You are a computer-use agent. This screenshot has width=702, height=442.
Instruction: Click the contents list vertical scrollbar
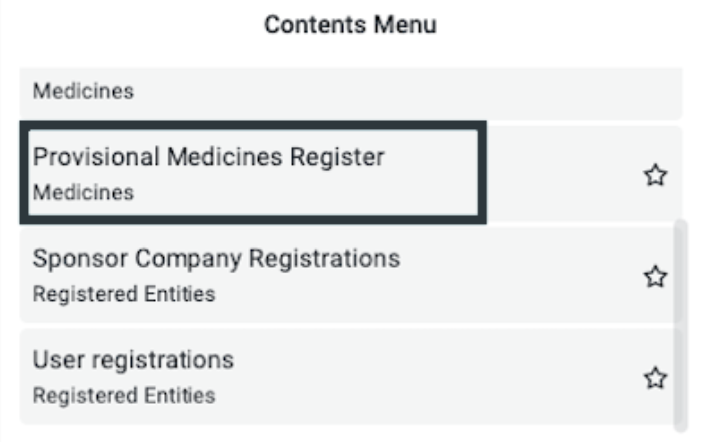(681, 325)
